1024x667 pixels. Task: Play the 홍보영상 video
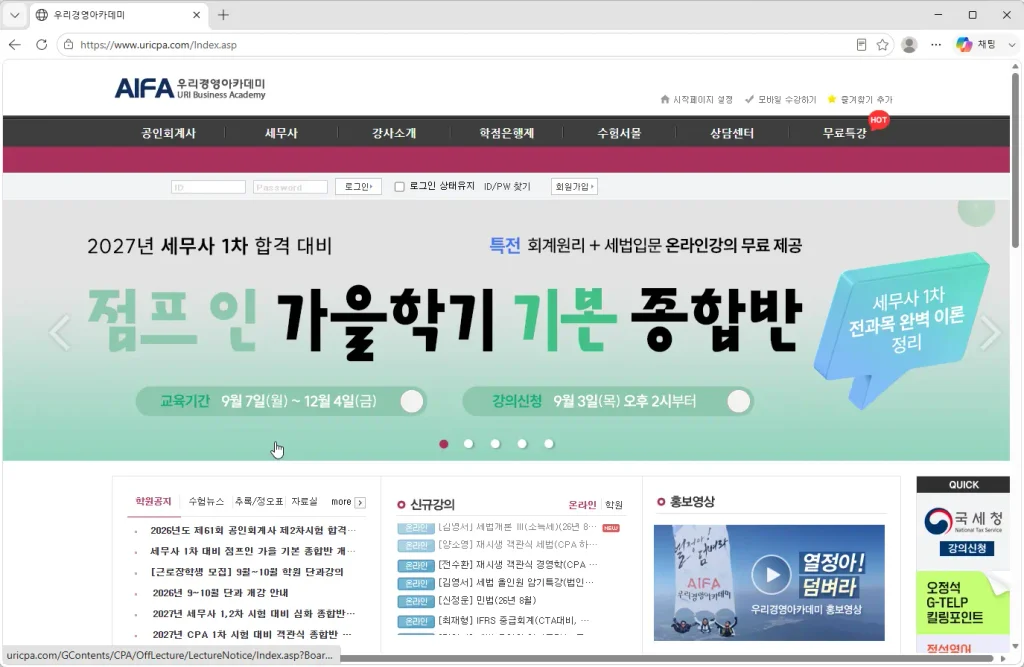point(771,574)
